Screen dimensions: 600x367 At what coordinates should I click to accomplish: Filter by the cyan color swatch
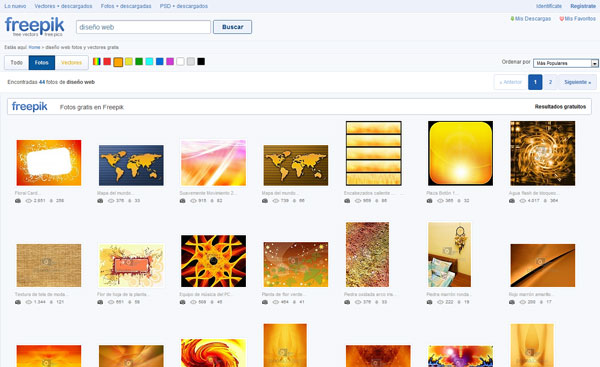pyautogui.click(x=149, y=62)
